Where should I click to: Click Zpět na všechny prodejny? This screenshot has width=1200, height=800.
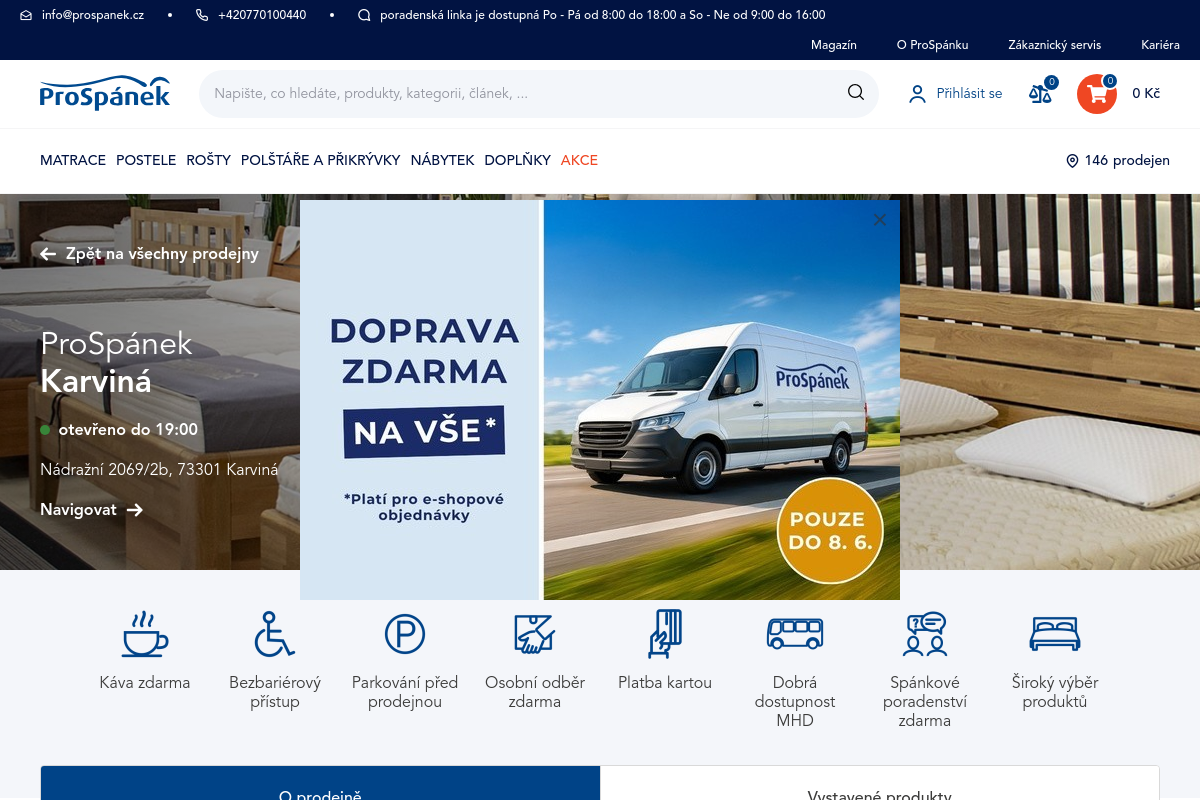[x=162, y=254]
